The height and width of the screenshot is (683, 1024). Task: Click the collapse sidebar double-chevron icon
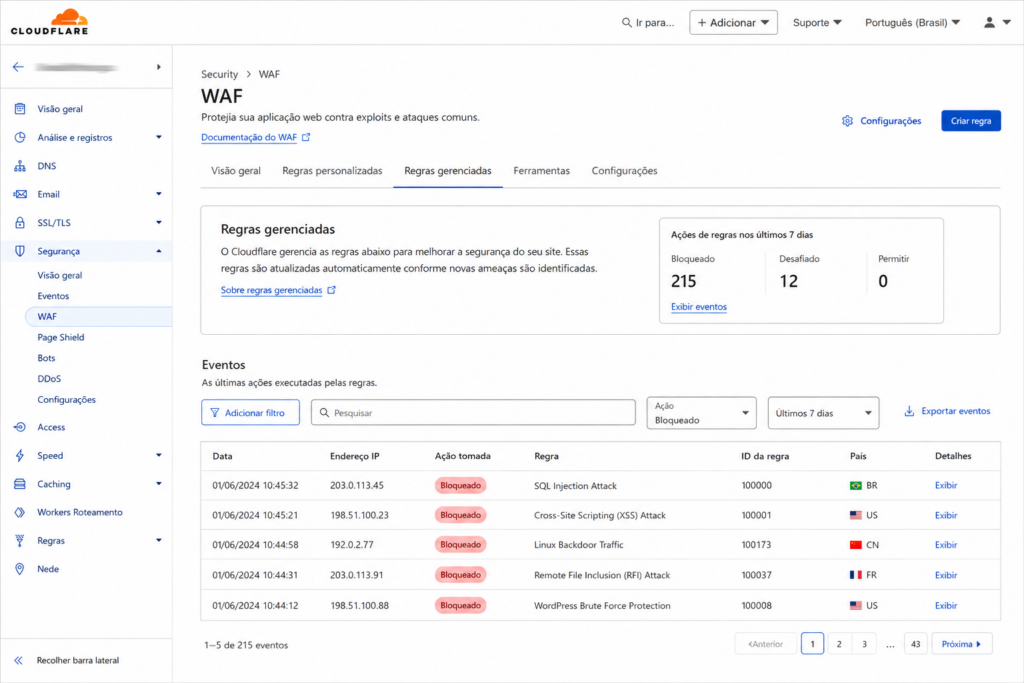coord(18,660)
